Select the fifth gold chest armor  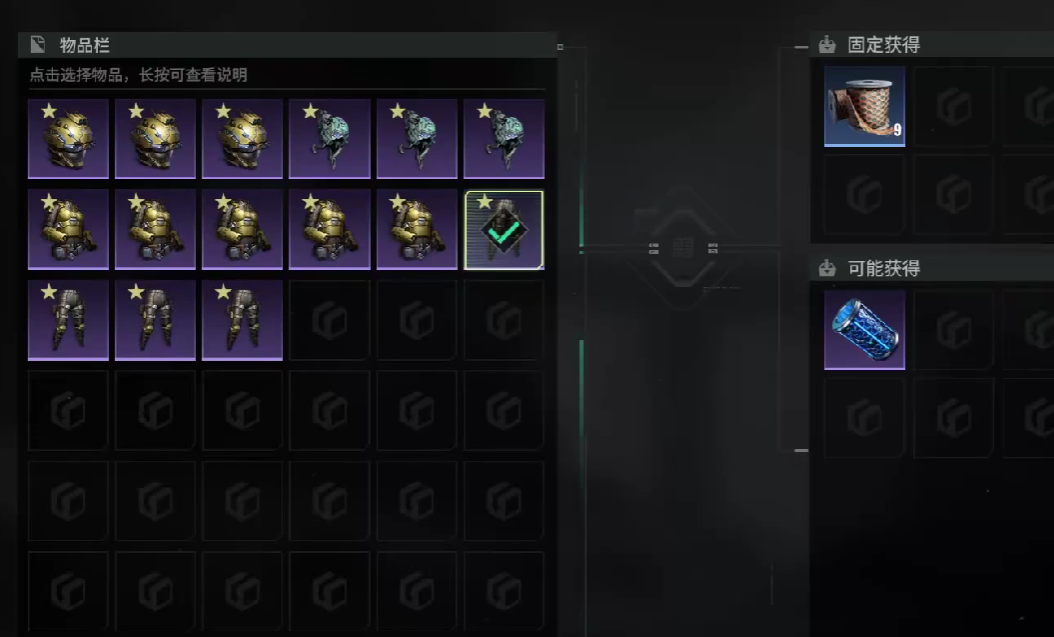pyautogui.click(x=417, y=230)
